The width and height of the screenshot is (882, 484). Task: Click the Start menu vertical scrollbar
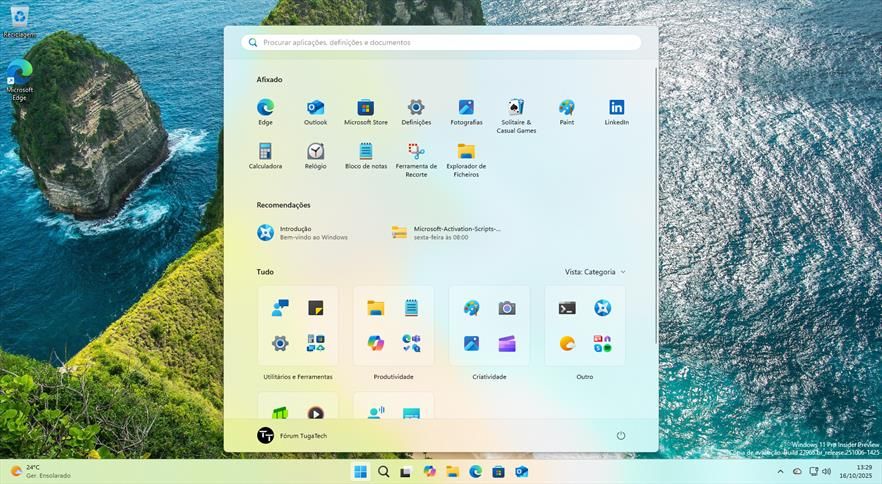coord(655,205)
